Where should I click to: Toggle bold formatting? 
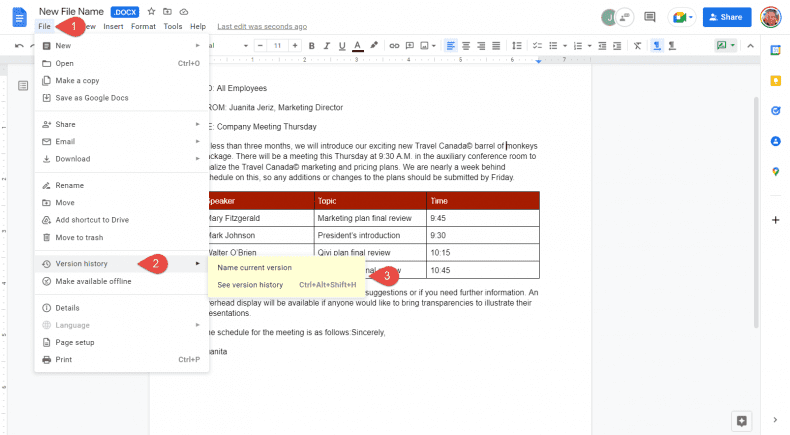point(312,45)
